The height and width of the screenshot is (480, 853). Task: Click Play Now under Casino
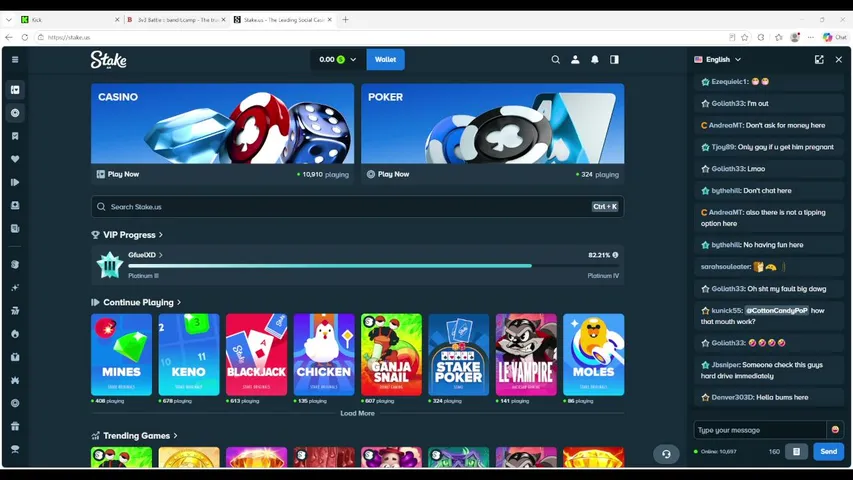pyautogui.click(x=118, y=174)
